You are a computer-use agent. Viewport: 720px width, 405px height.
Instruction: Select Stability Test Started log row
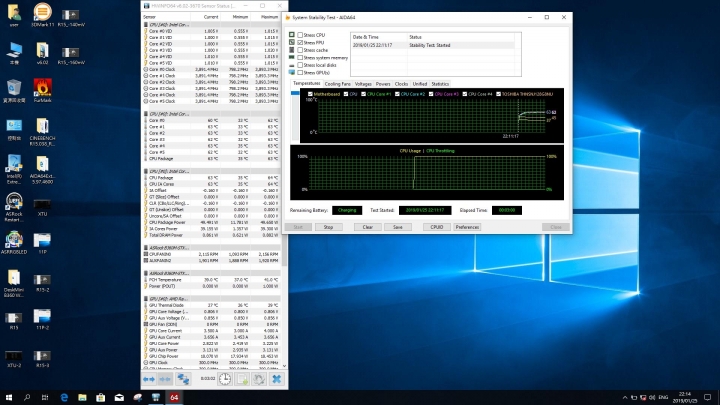(x=433, y=45)
